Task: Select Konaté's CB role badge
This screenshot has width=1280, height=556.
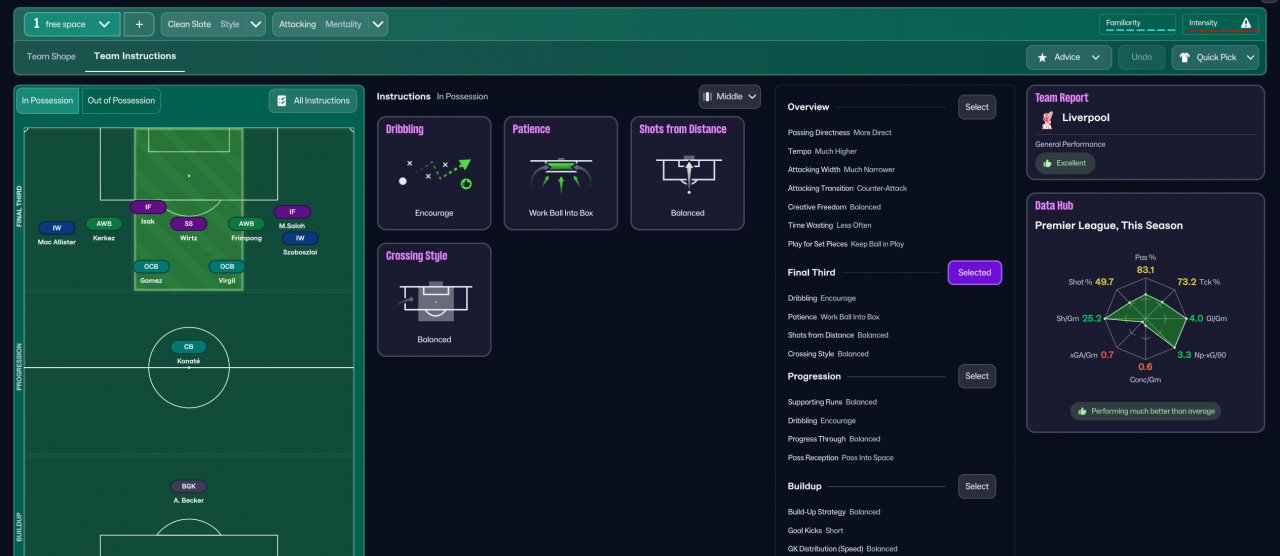Action: 188,347
